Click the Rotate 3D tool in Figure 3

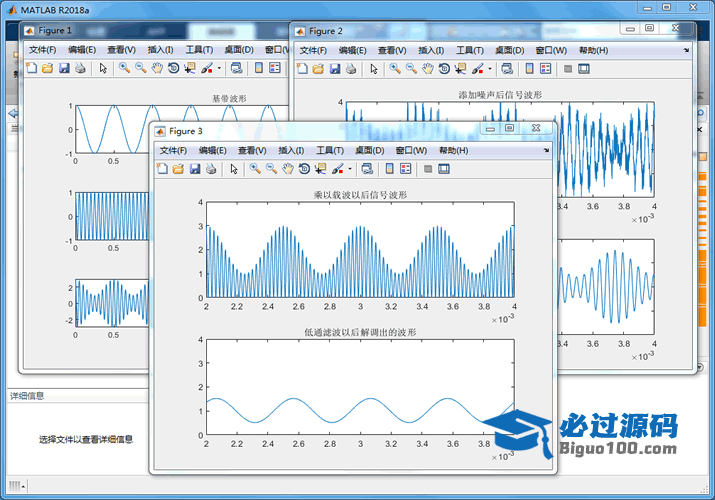304,169
